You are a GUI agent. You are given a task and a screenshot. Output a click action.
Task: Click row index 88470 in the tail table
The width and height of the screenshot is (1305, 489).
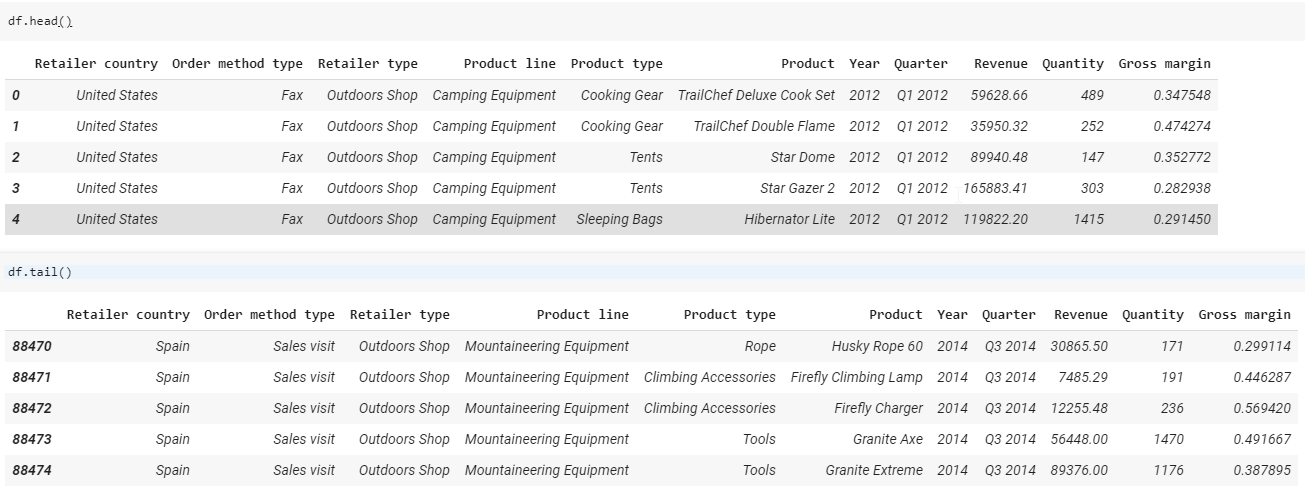(x=32, y=346)
